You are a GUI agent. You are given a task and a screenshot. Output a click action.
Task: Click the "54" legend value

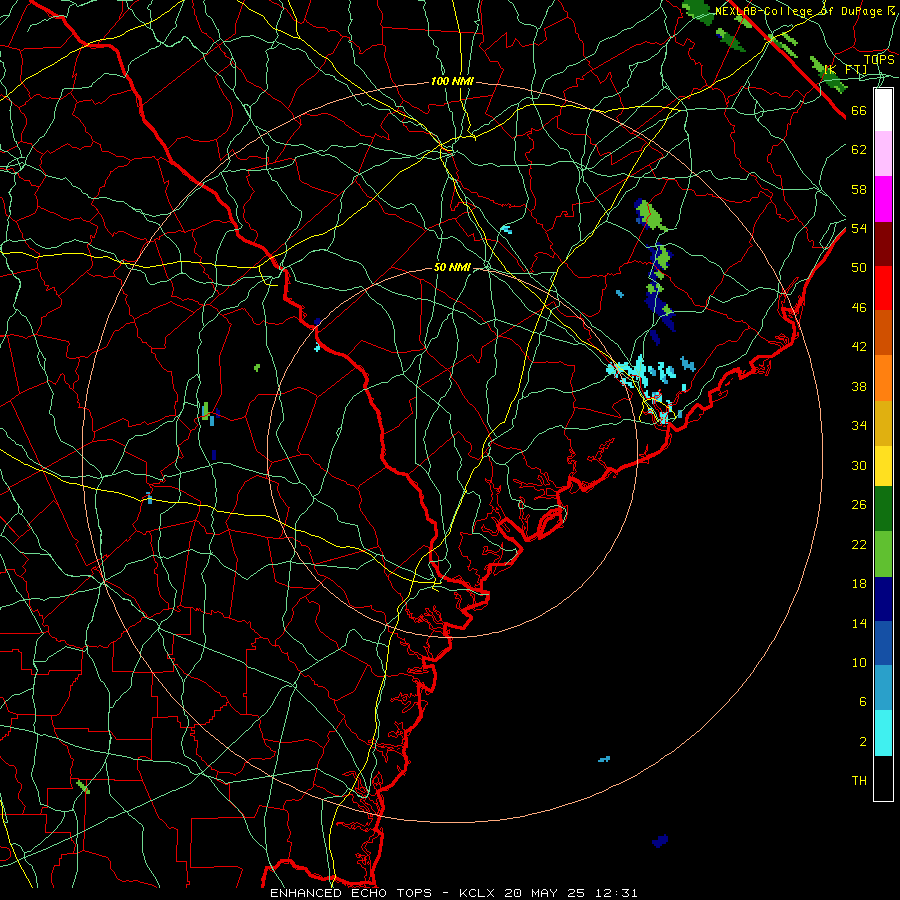(x=859, y=228)
